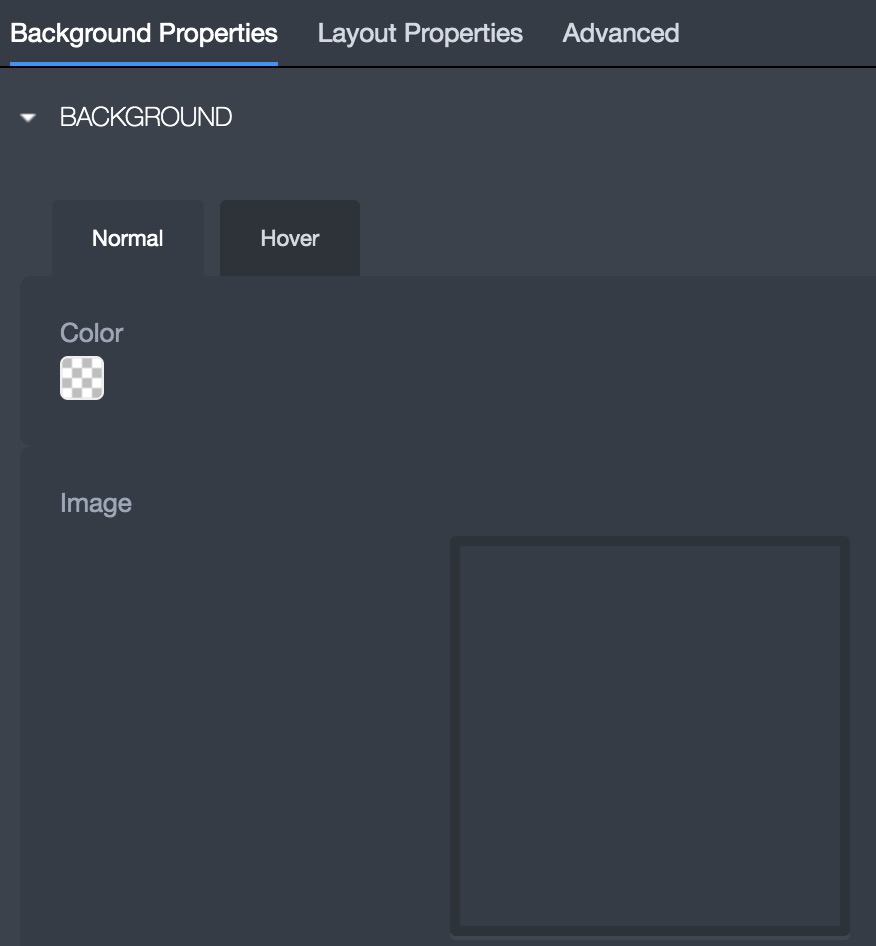Click the Image label
876x946 pixels.
pyautogui.click(x=95, y=503)
